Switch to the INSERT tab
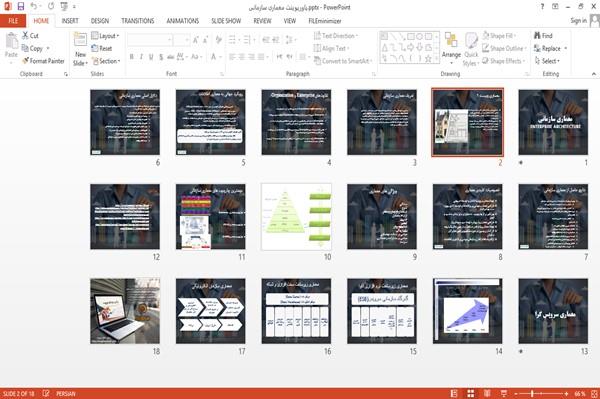Image resolution: width=600 pixels, height=399 pixels. [70, 21]
